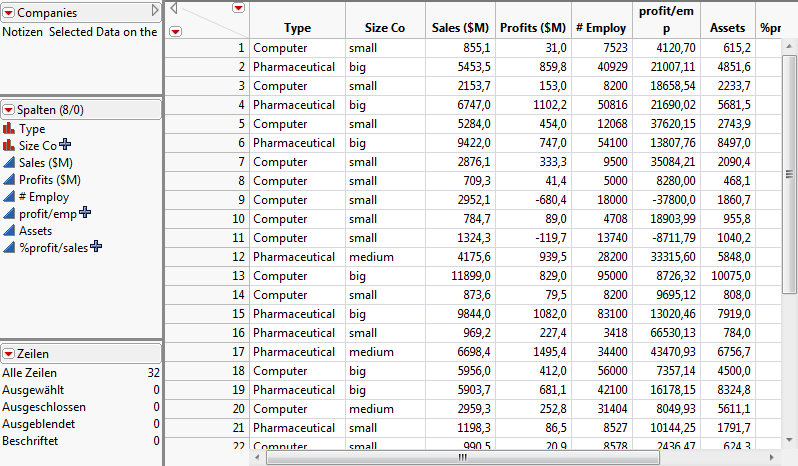Click the continuous icon beside # Employ
The height and width of the screenshot is (466, 798).
[x=9, y=197]
